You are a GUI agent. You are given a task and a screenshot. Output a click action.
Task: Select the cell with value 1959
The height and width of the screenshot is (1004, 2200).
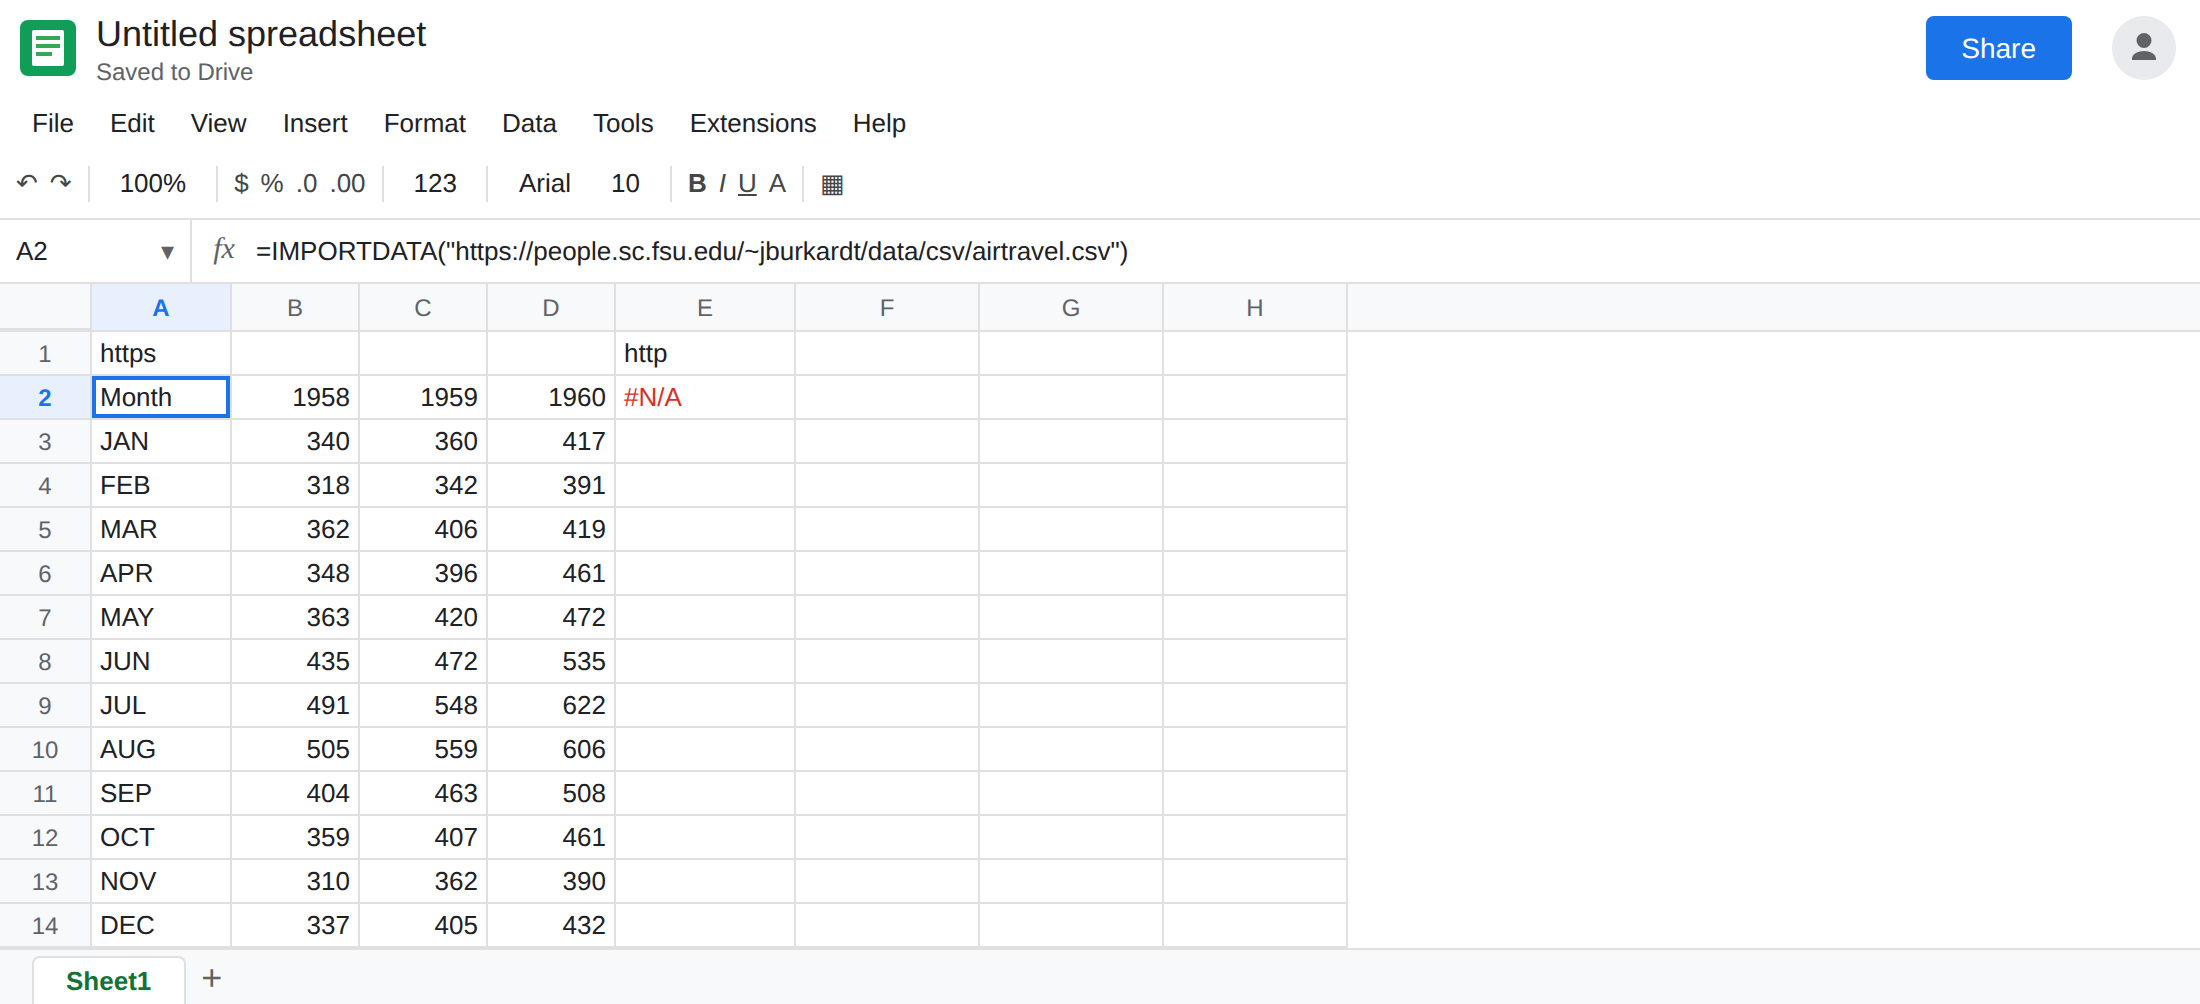423,397
